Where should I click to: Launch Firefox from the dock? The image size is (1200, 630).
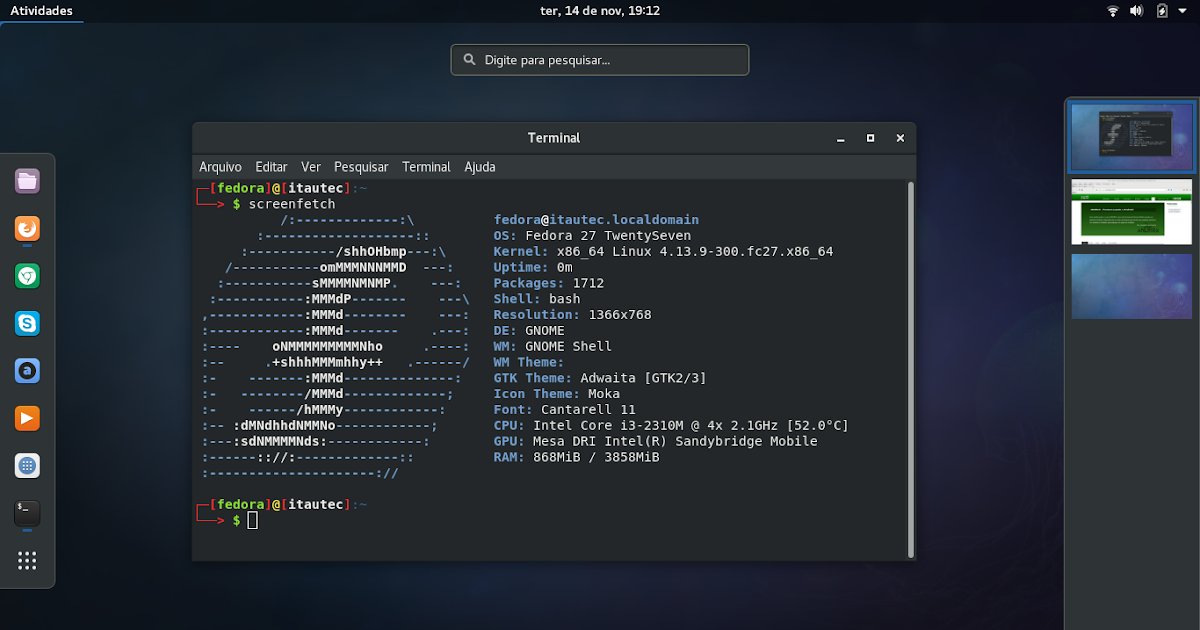coord(27,229)
